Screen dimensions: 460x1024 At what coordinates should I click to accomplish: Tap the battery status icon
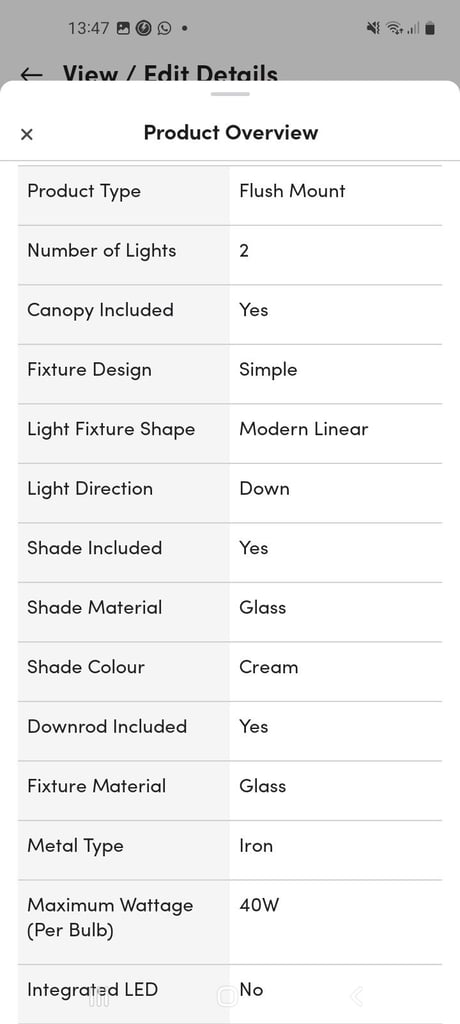[430, 28]
